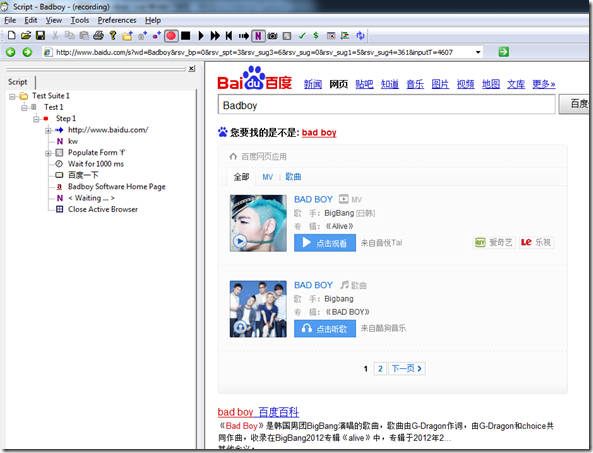Click the gray form icon next to the camera
Screen dimensions: 593x453
(287, 36)
